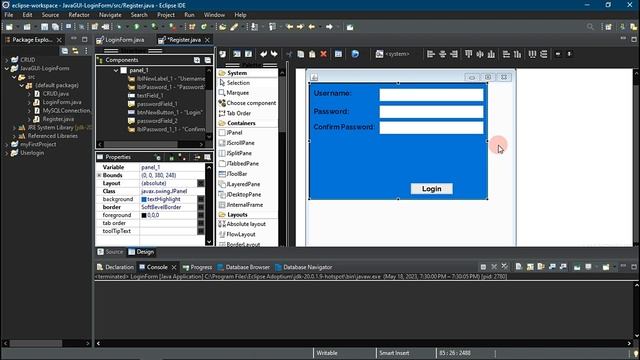Click the Show events icon in Properties header

157,157
